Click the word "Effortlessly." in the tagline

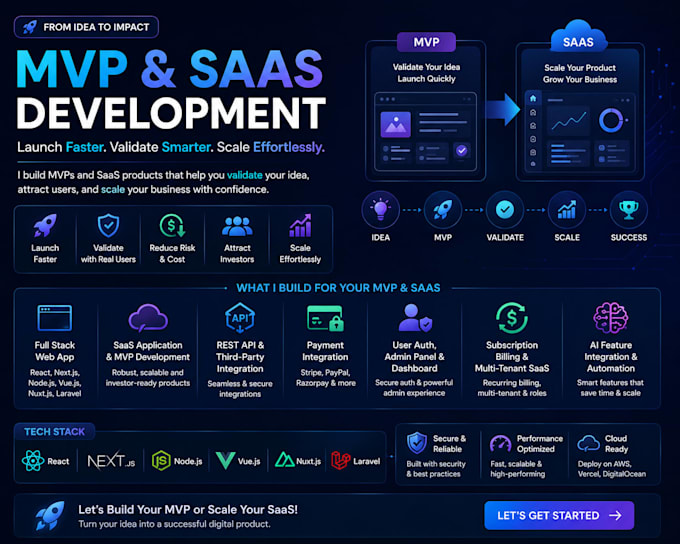[289, 147]
